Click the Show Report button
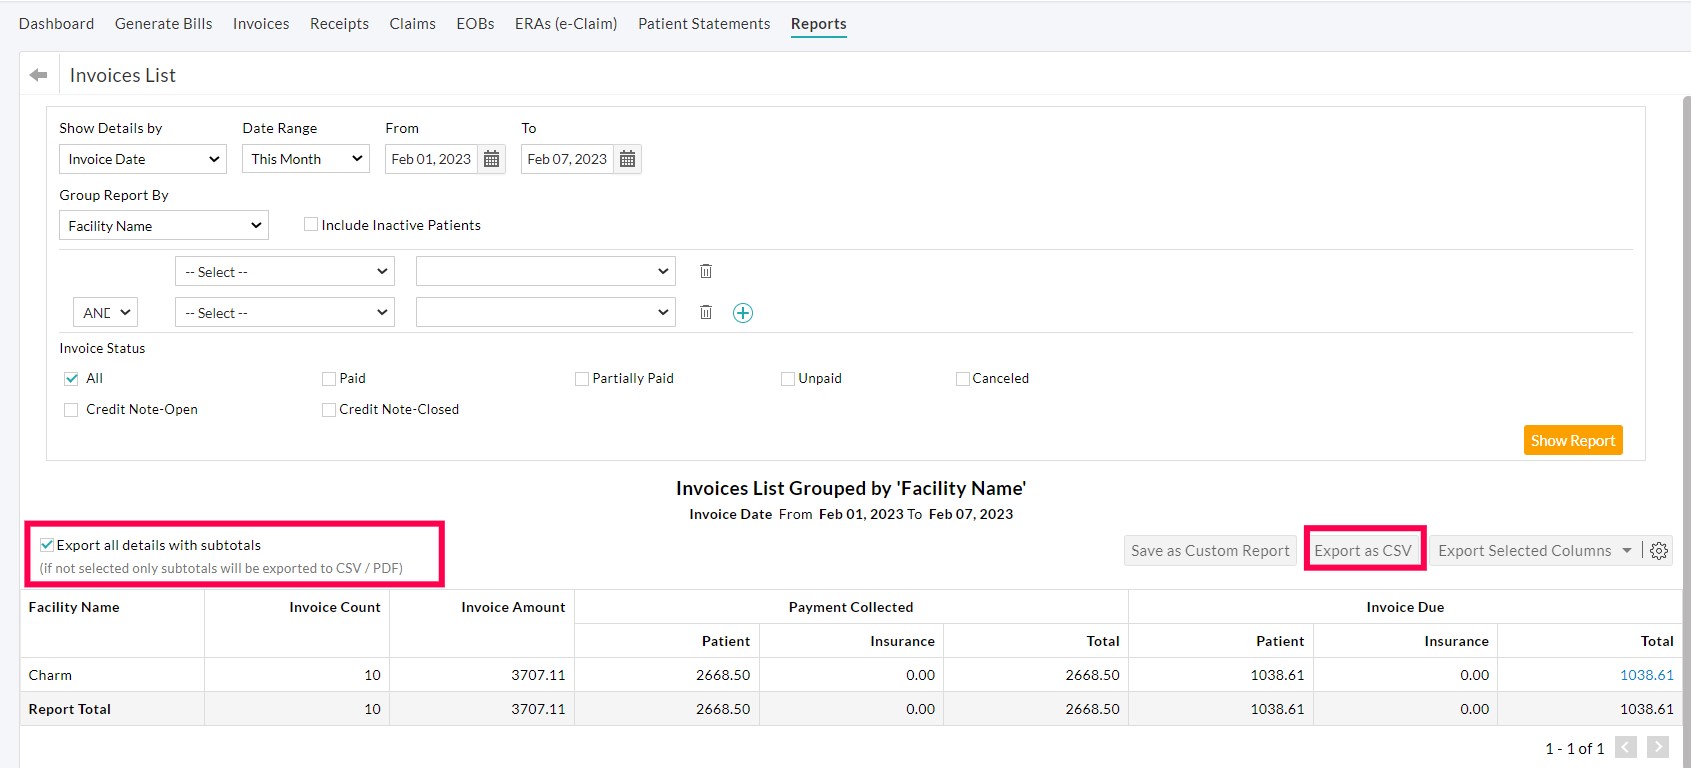 tap(1573, 440)
